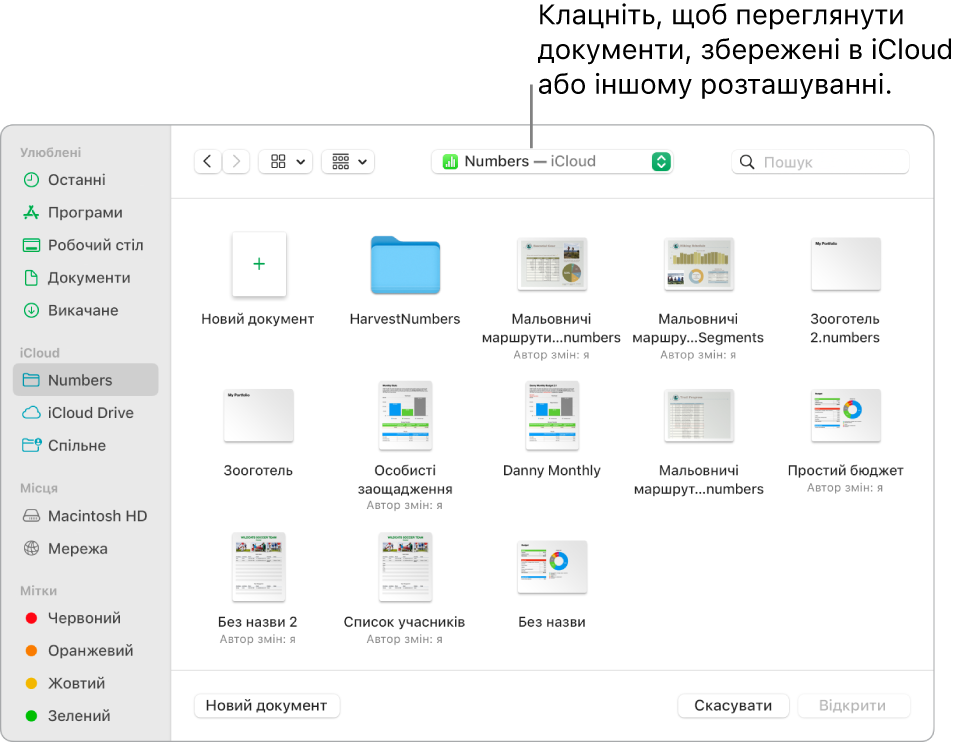The width and height of the screenshot is (972, 742).
Task: Click the yellow tag dot
Action: 31,683
